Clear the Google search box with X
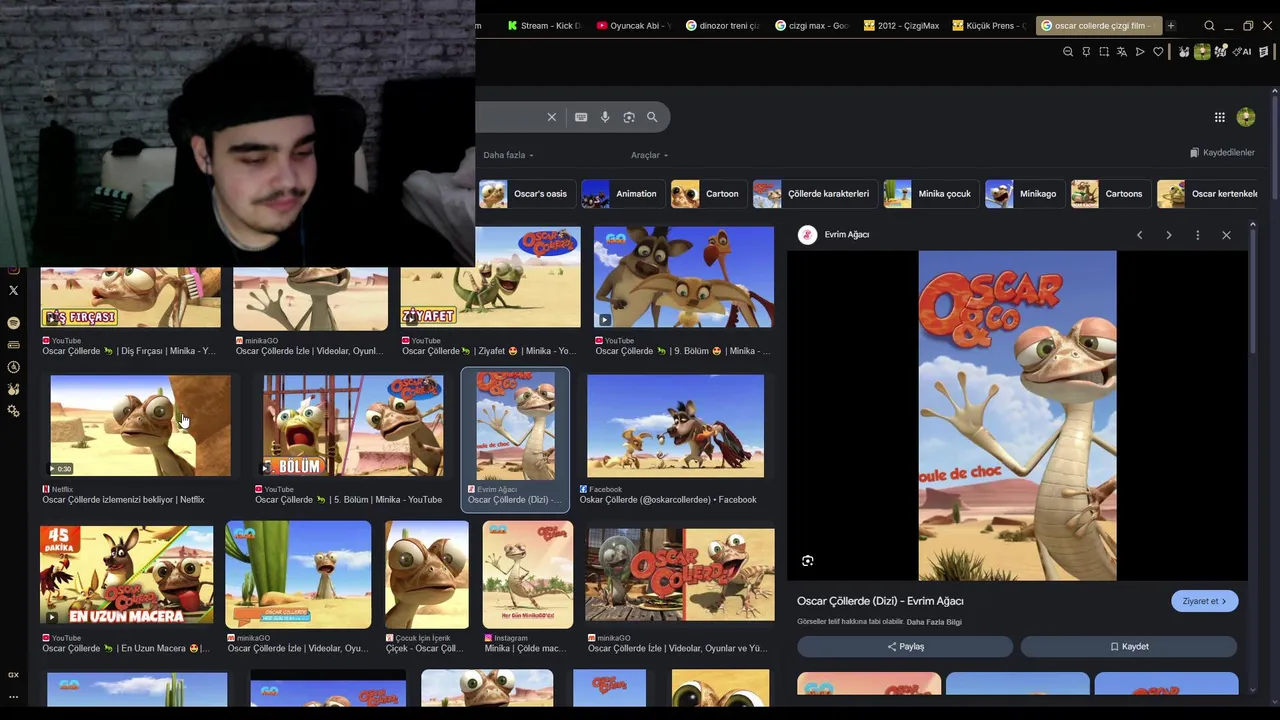The width and height of the screenshot is (1280, 720). pos(551,117)
